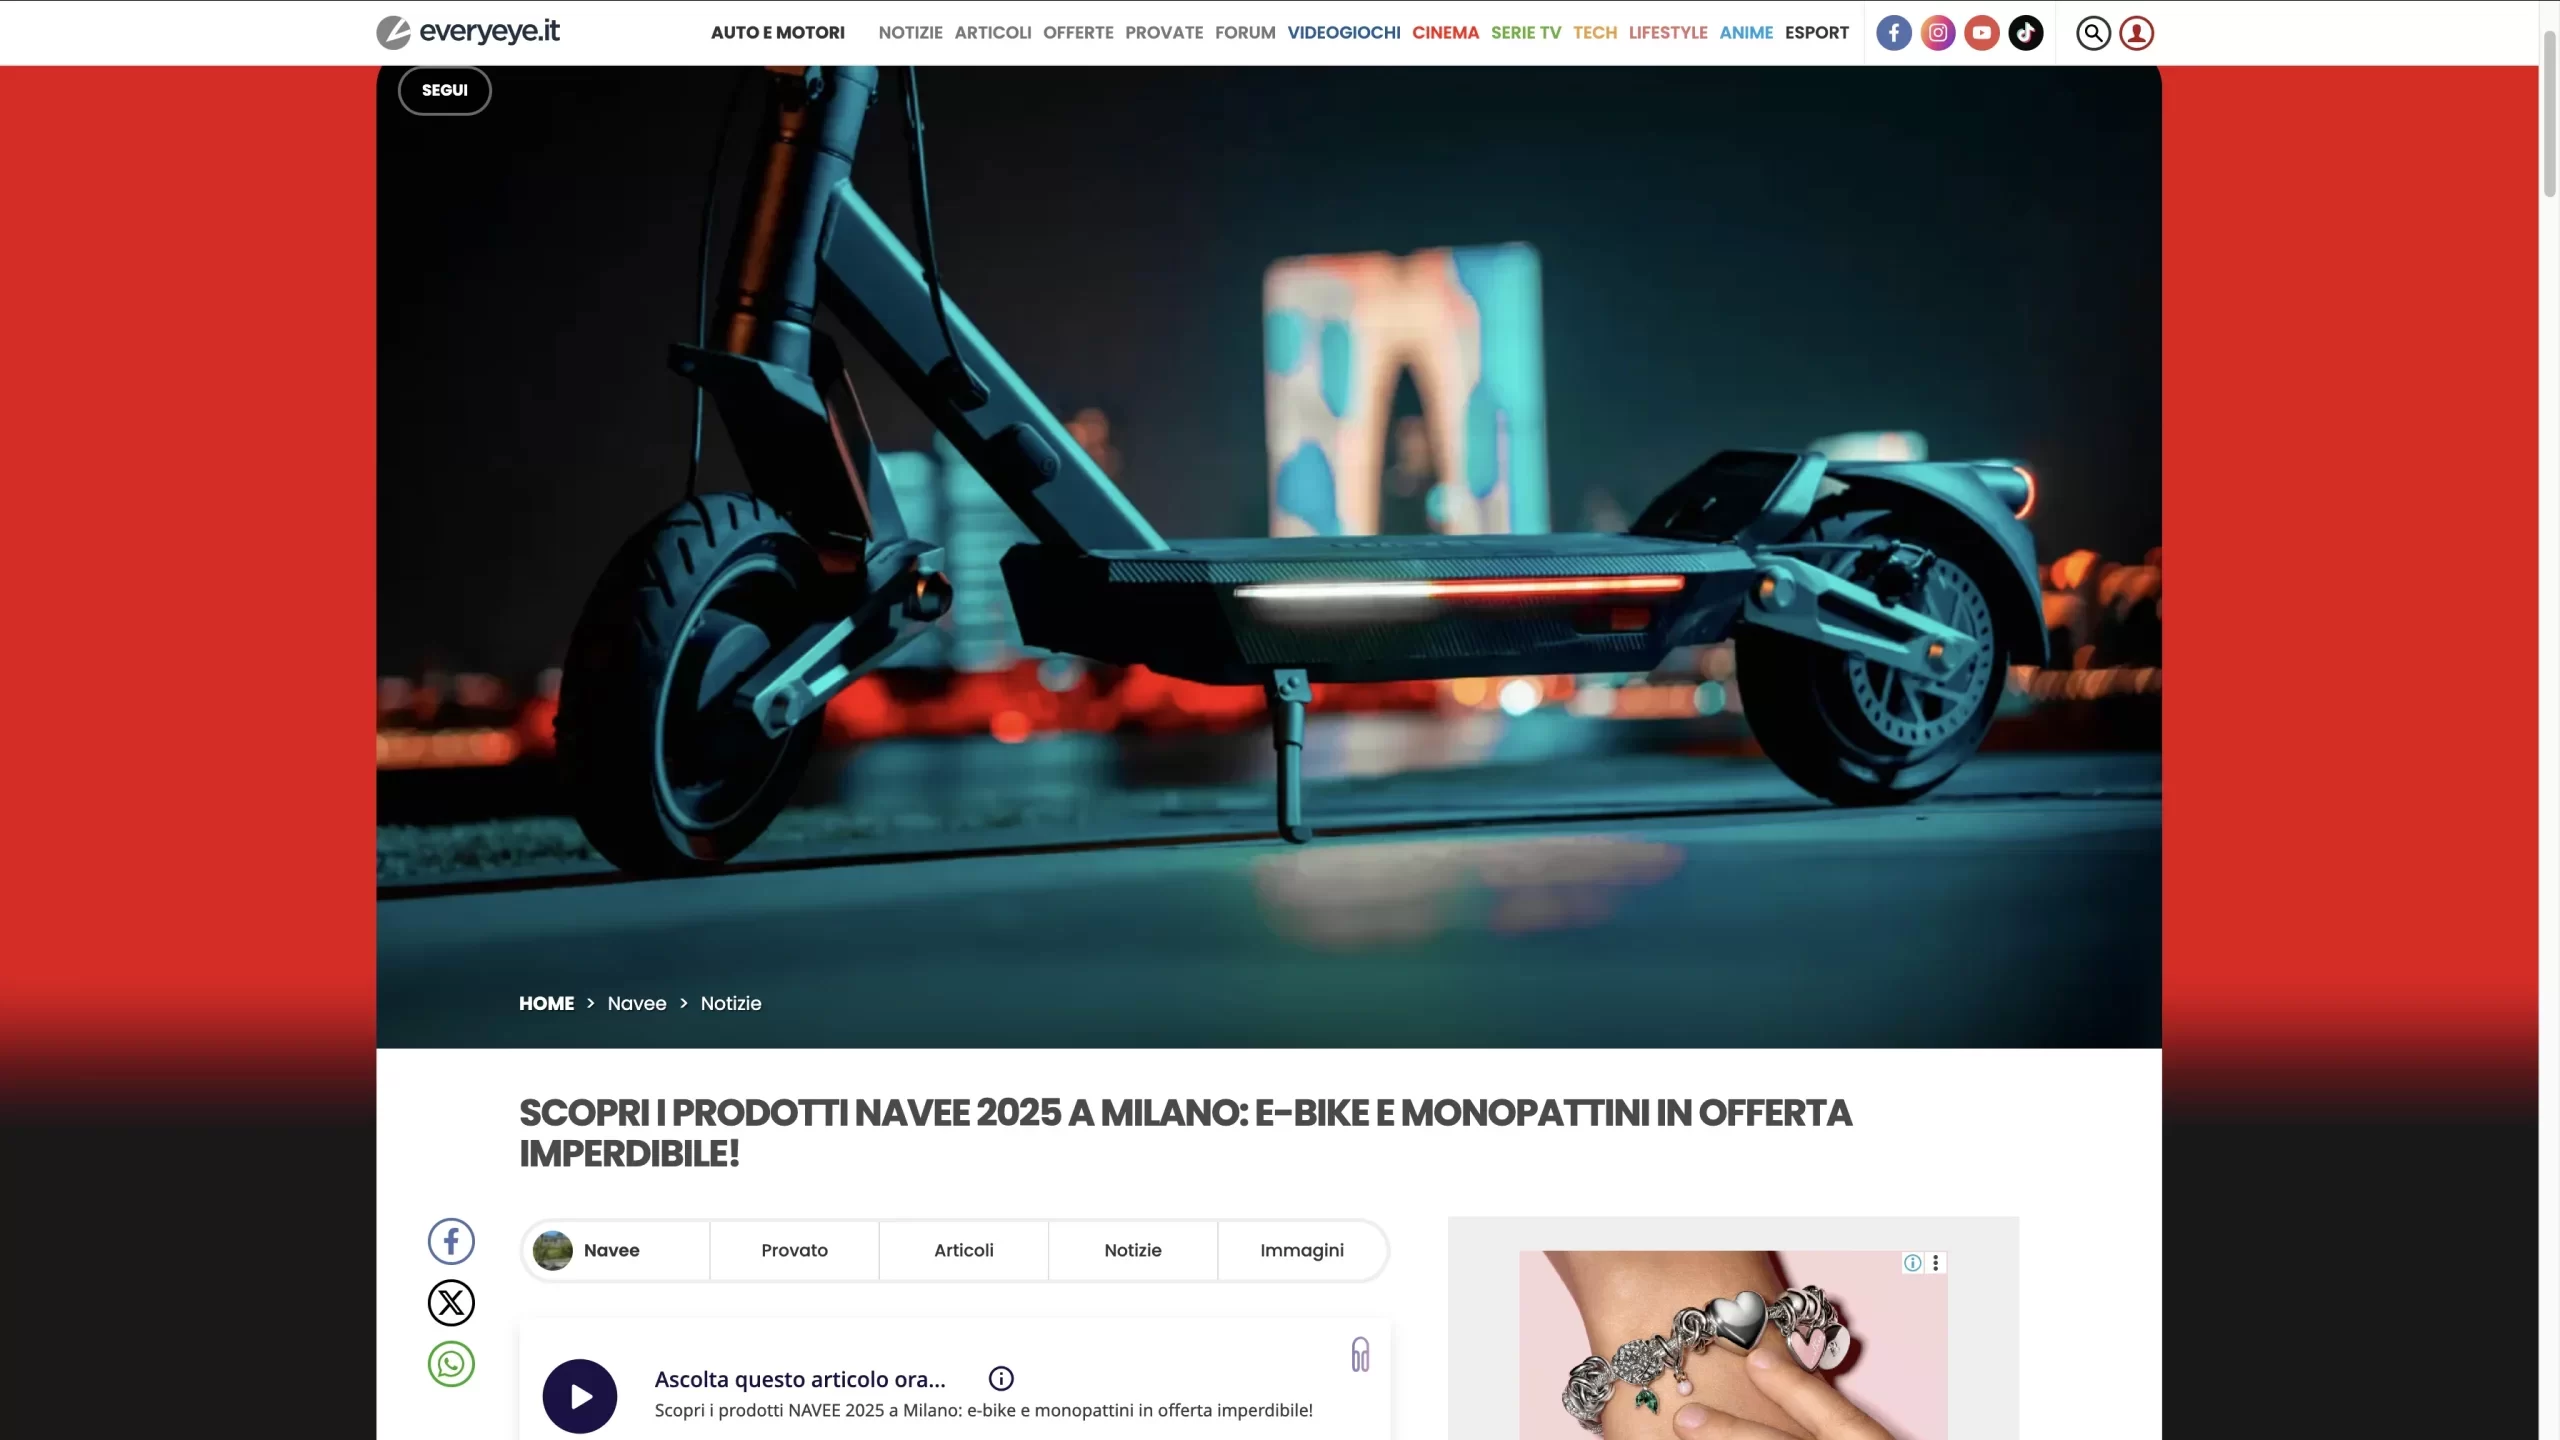Click the electric scooter hero image
The width and height of the screenshot is (2560, 1440).
[1268, 556]
